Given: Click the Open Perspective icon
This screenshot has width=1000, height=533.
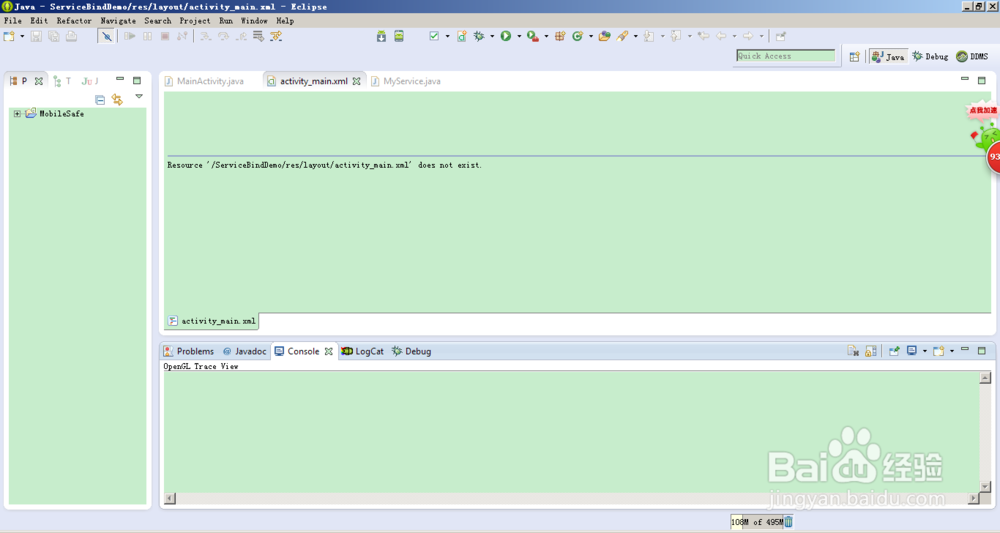Looking at the screenshot, I should tap(855, 57).
